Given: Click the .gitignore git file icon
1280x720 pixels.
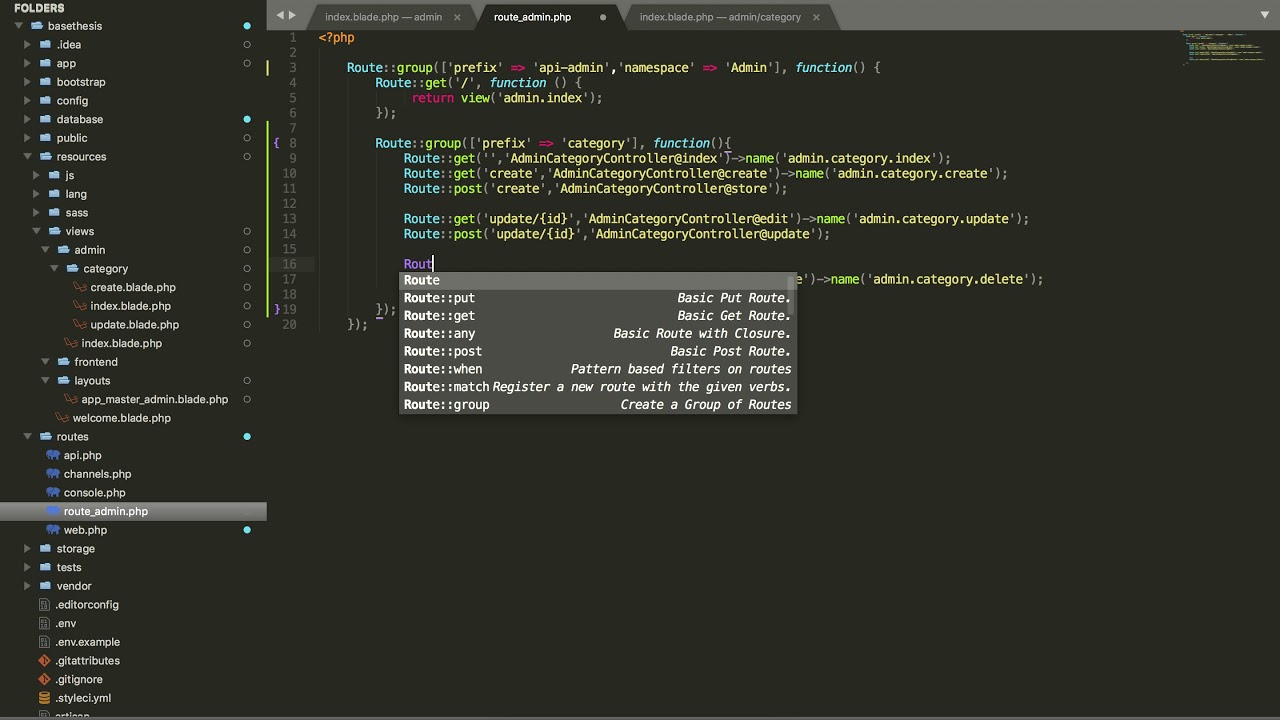Looking at the screenshot, I should (44, 680).
